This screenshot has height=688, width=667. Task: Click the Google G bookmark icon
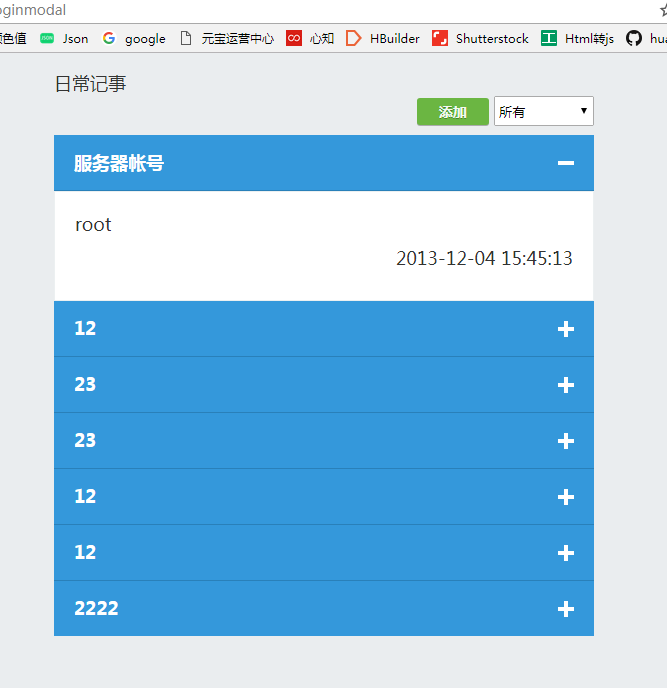click(108, 38)
